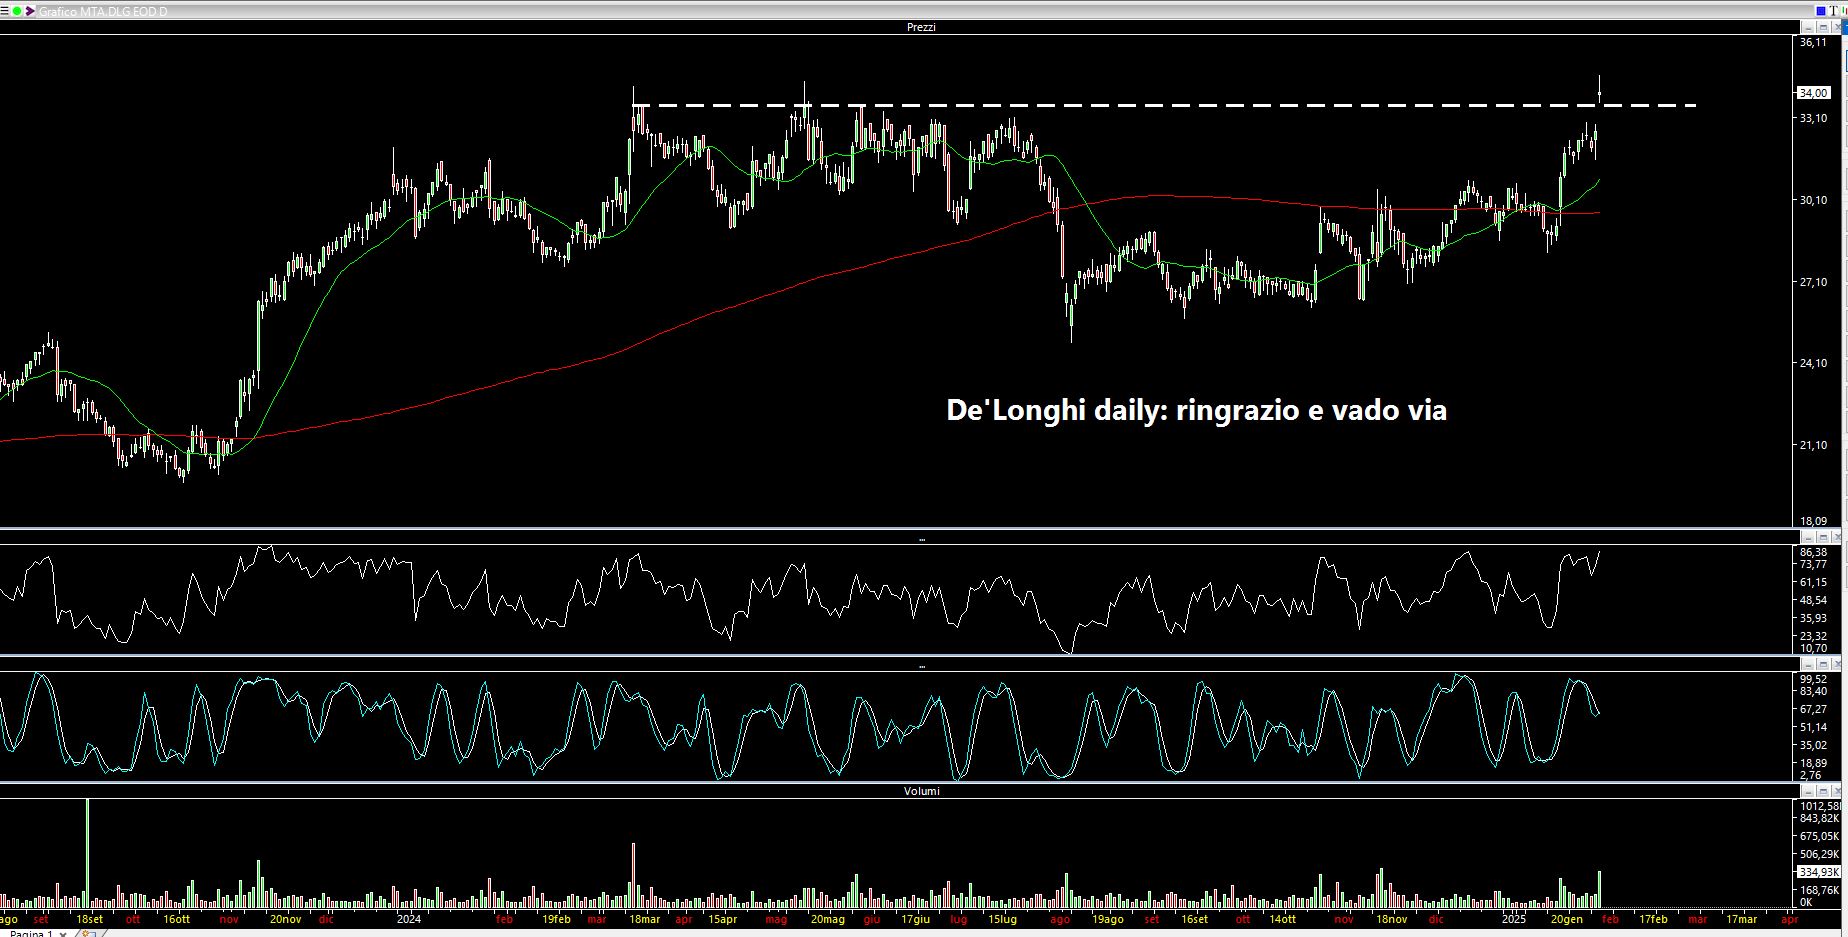The width and height of the screenshot is (1848, 937).
Task: Click the purple arrow icon beside the title
Action: click(x=30, y=11)
